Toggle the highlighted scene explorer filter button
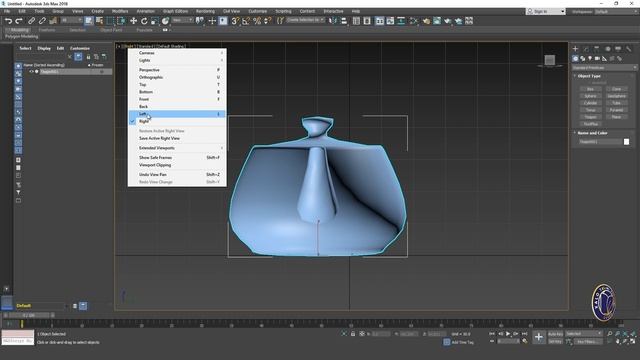The width and height of the screenshot is (640, 360). point(78,57)
